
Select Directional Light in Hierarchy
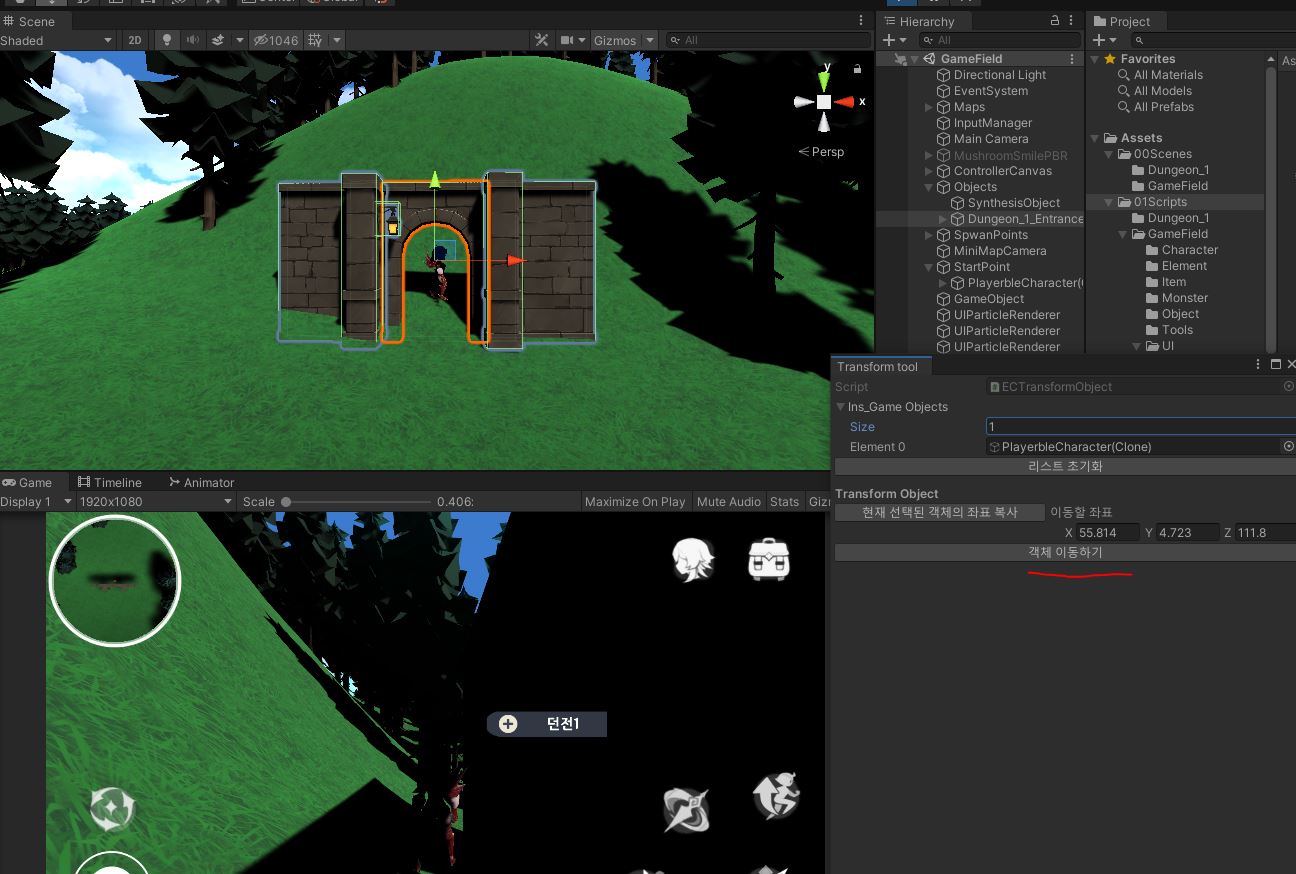999,75
